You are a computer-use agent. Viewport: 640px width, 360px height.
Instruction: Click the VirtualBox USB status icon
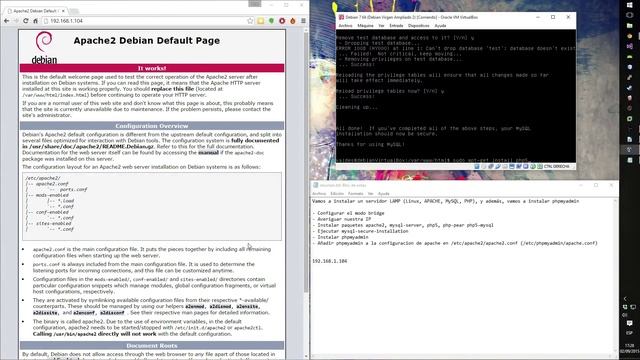pos(498,167)
